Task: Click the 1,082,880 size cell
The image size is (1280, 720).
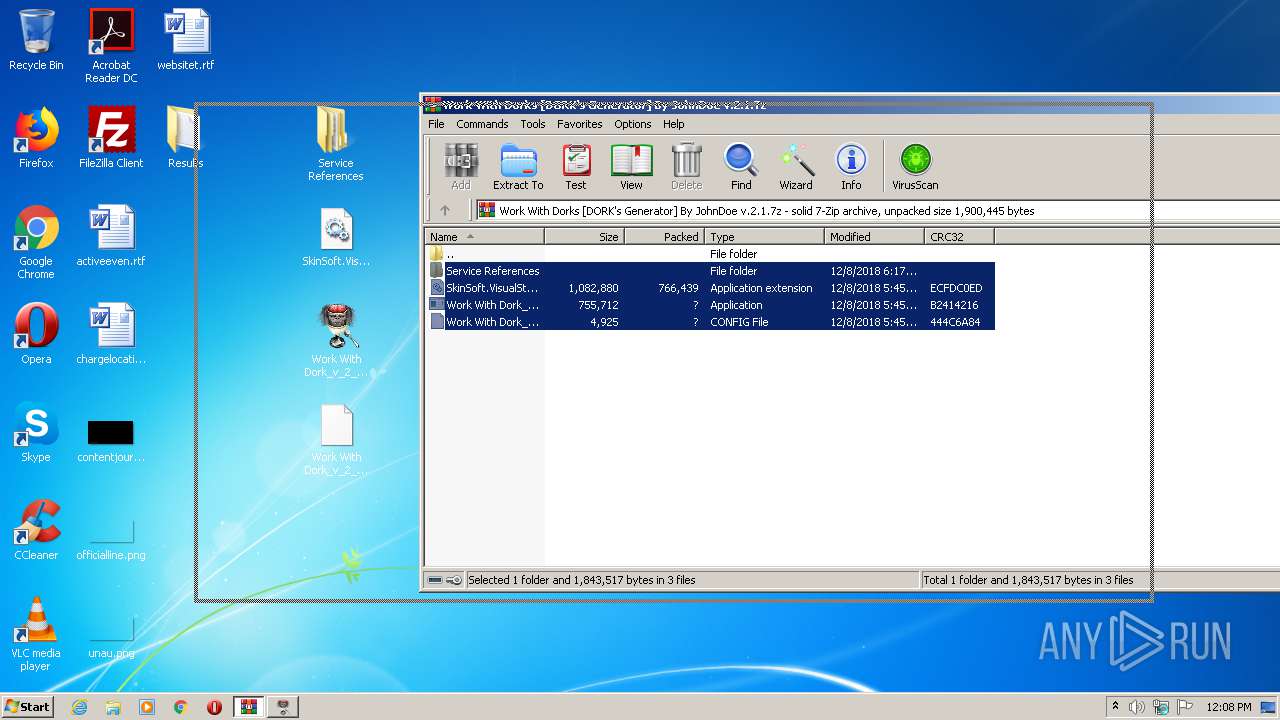Action: coord(593,288)
